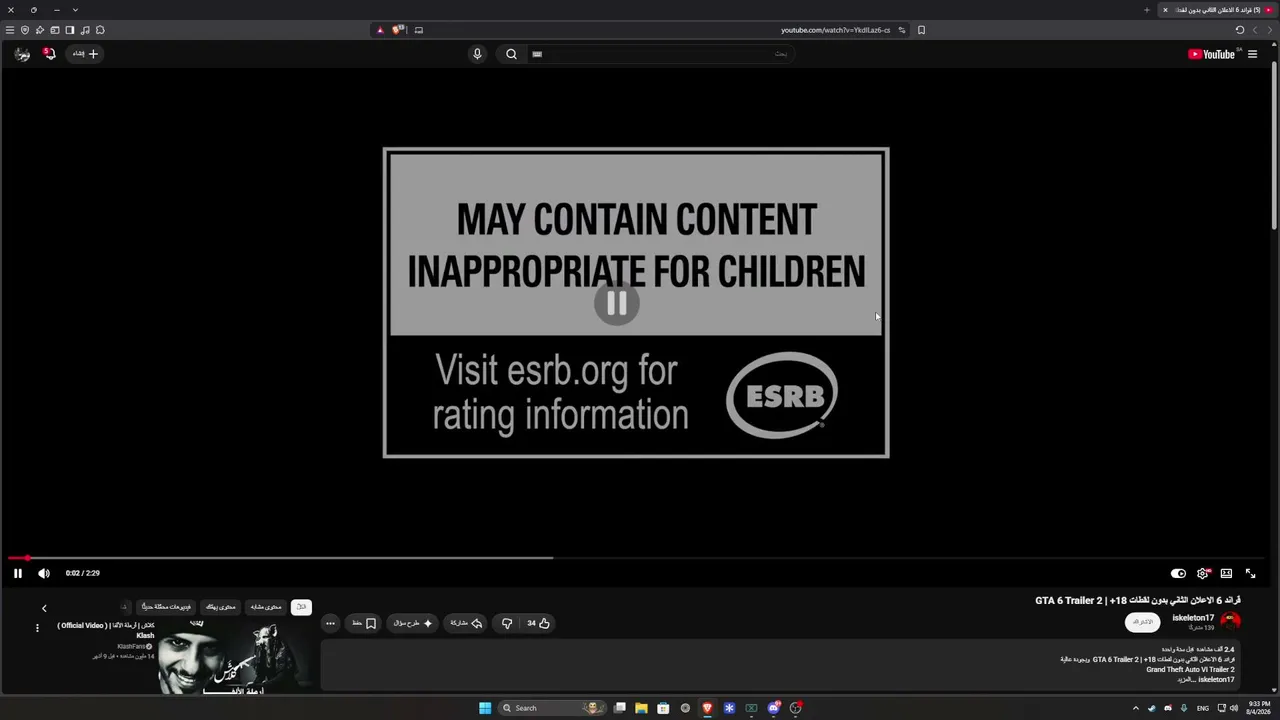
Task: Open the Brave VPN shield icon
Action: pos(25,30)
